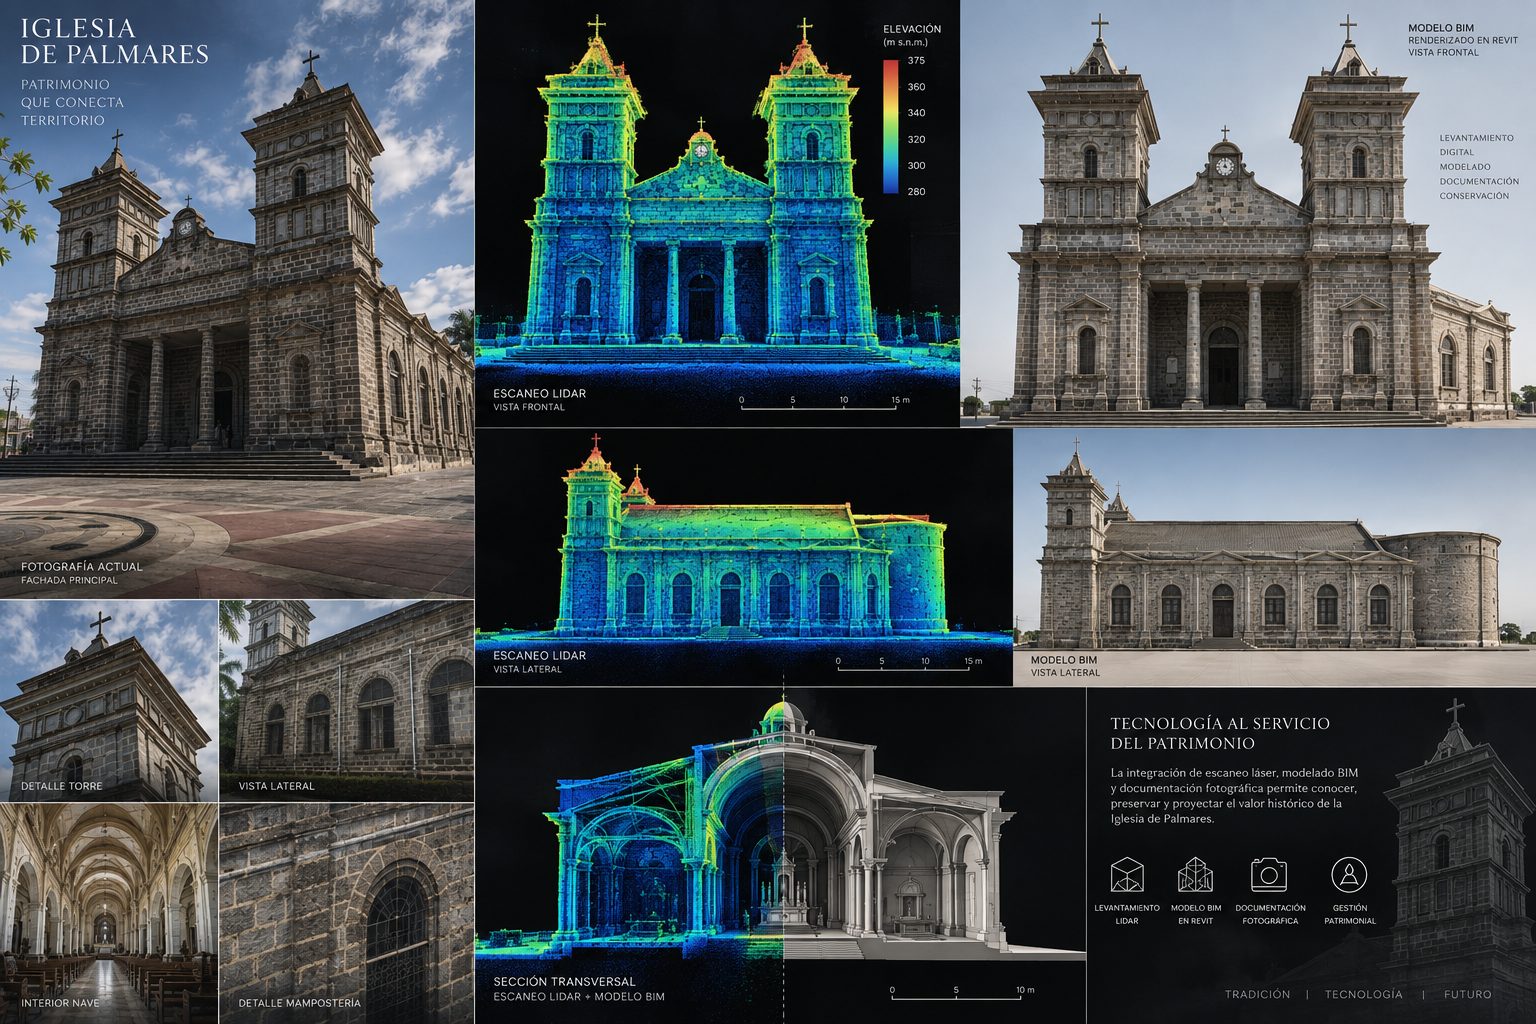1536x1024 pixels.
Task: Click the 15 m scale bar in frontal scan
Action: [x=826, y=404]
